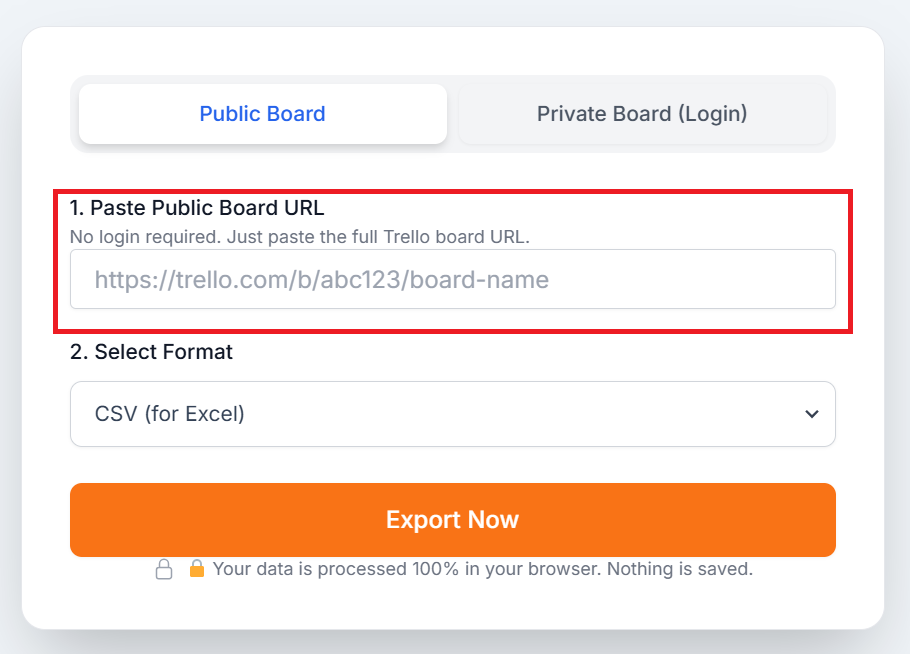The image size is (910, 654).
Task: Focus the URL input showing trello.com placeholder
Action: coord(452,279)
